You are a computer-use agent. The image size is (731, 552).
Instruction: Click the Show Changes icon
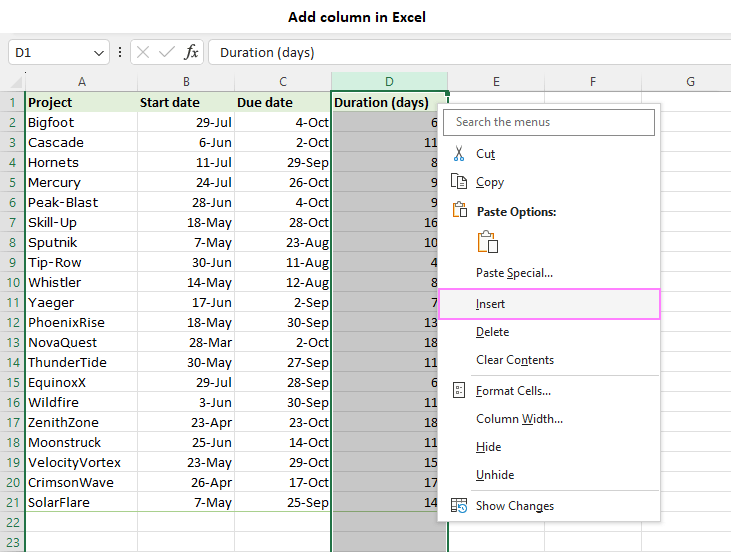459,506
